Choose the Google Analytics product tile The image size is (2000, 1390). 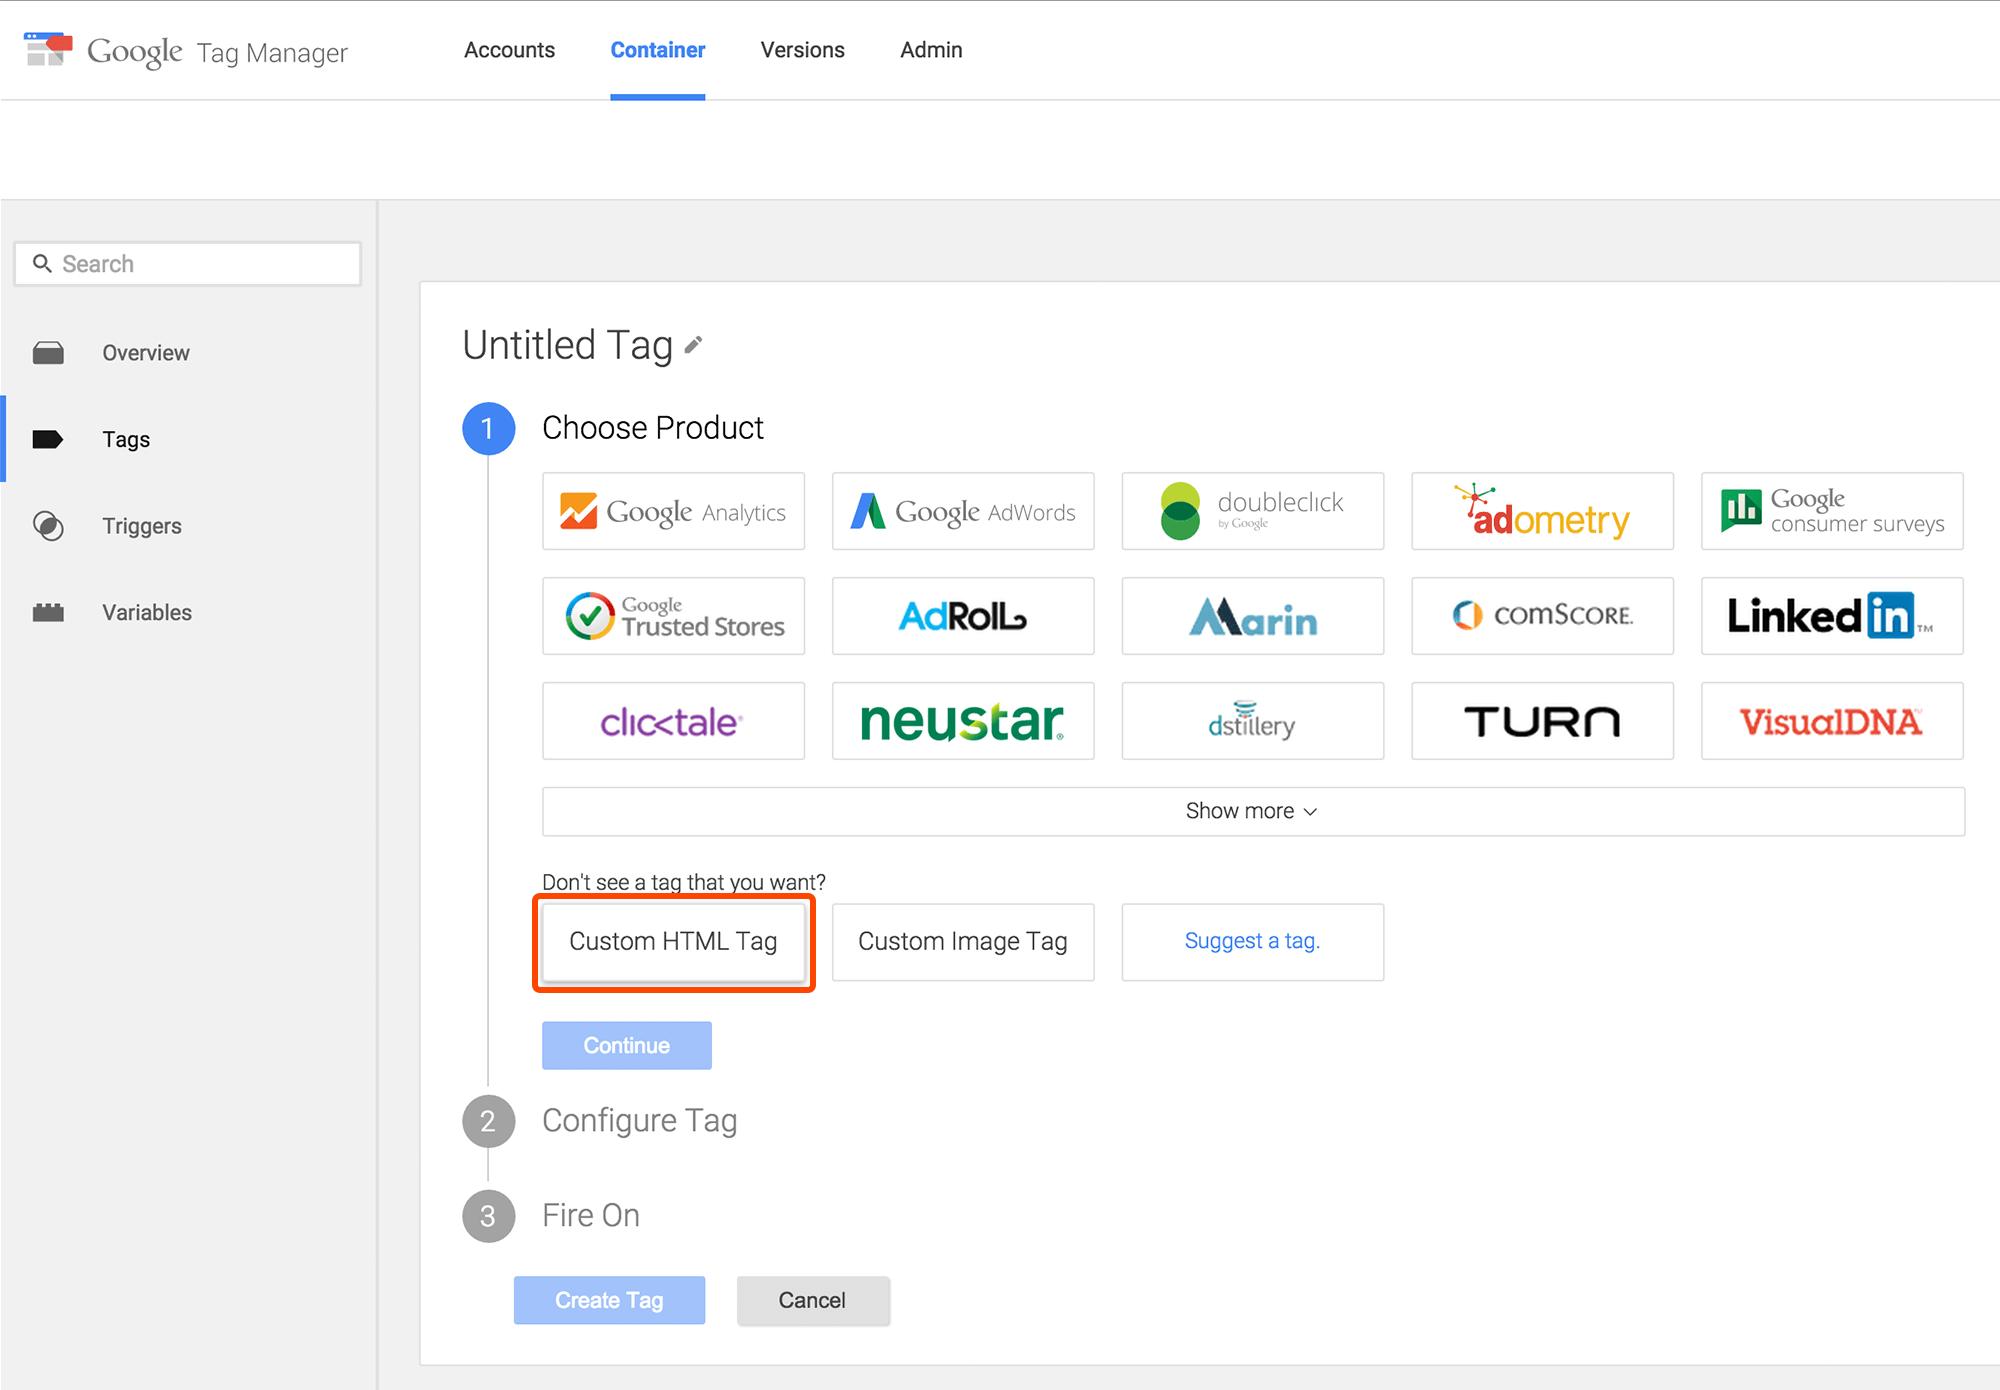[673, 511]
